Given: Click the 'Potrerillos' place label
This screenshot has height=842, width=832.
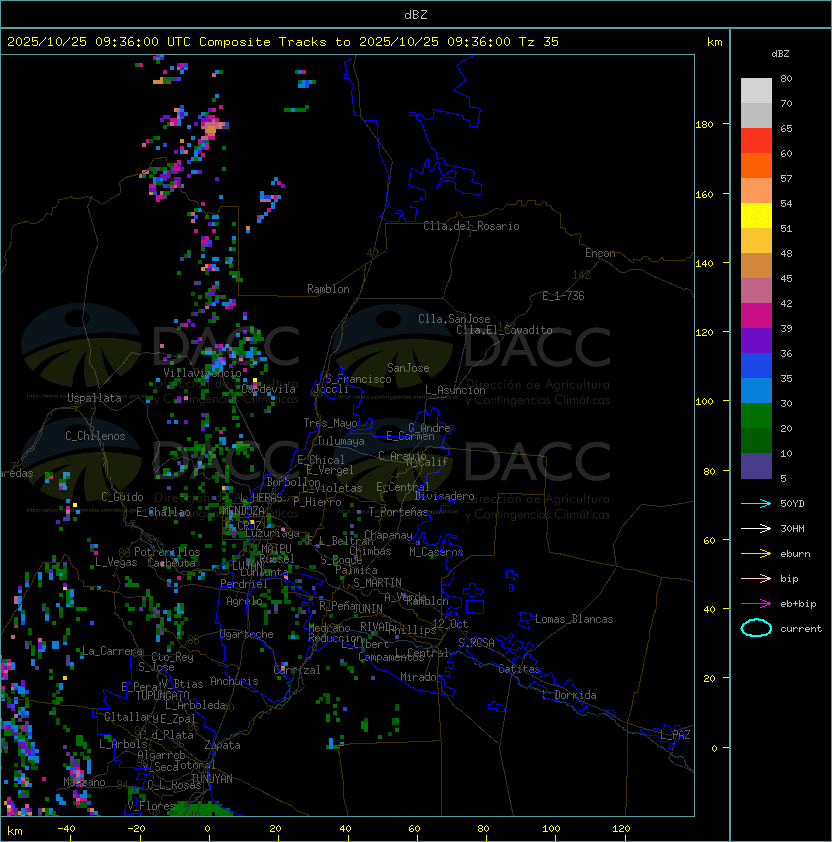Looking at the screenshot, I should pos(167,552).
